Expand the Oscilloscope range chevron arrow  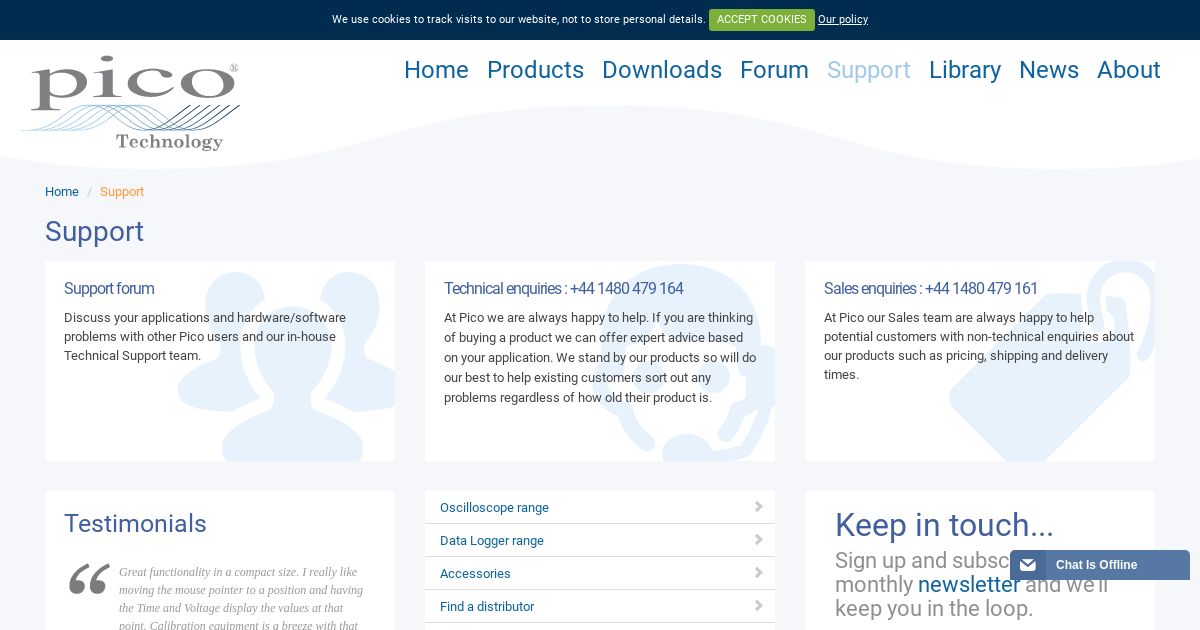(759, 507)
